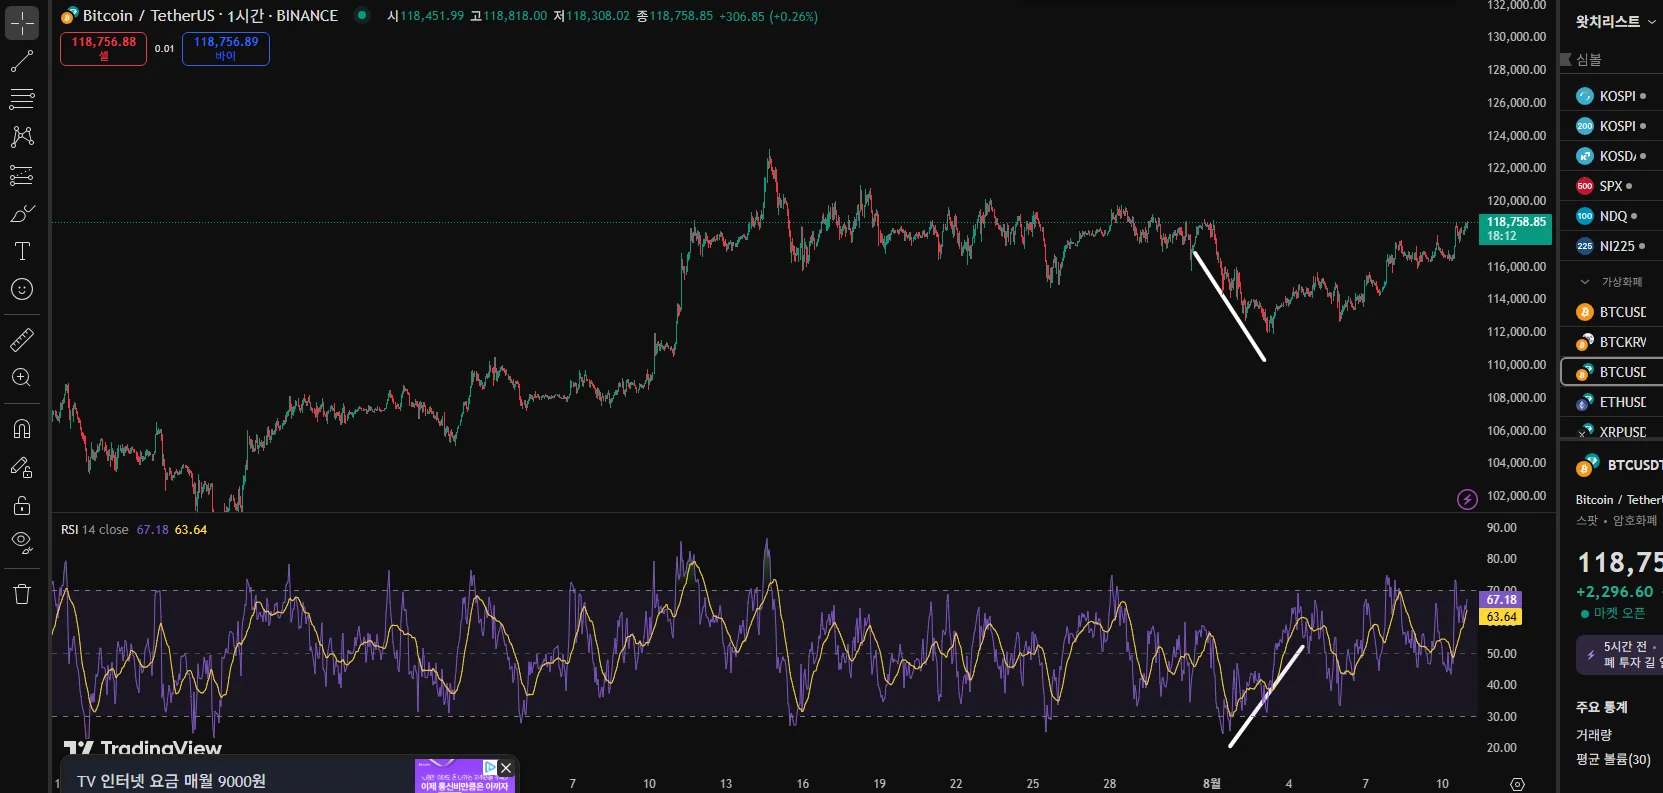Open the Fibonacci and Gann tools
1663x793 pixels.
click(x=22, y=99)
